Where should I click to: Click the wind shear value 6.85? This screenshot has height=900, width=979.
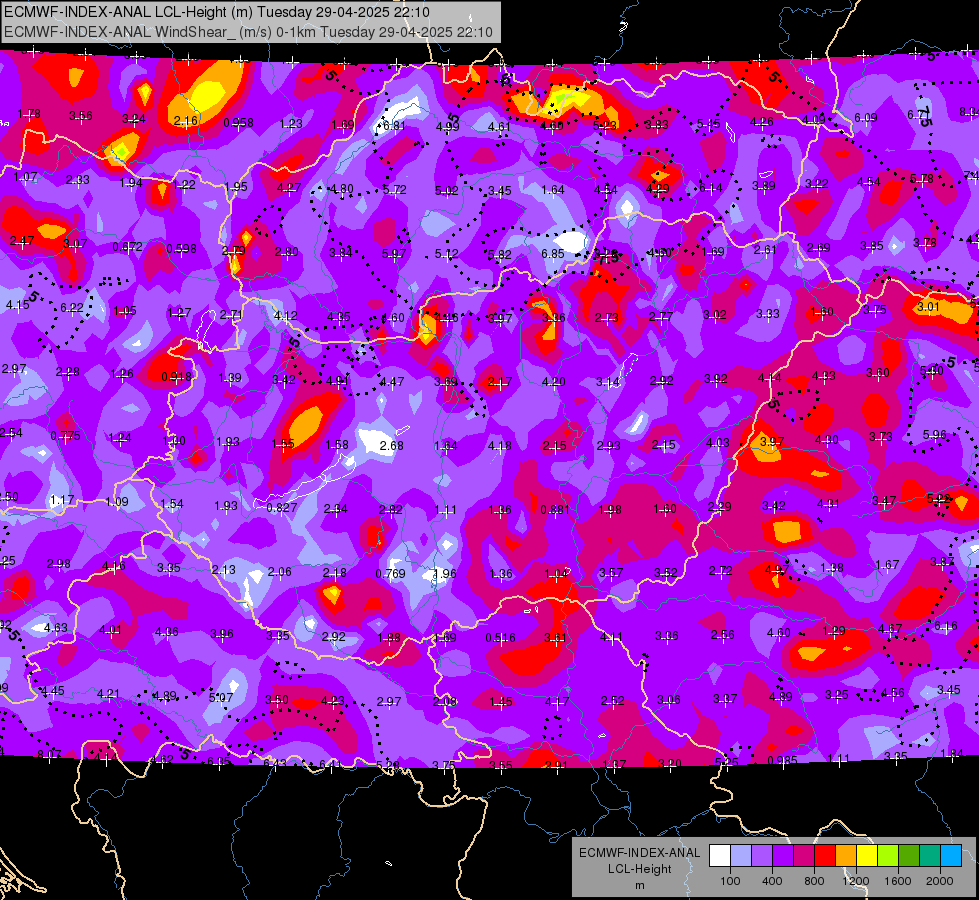tap(553, 254)
